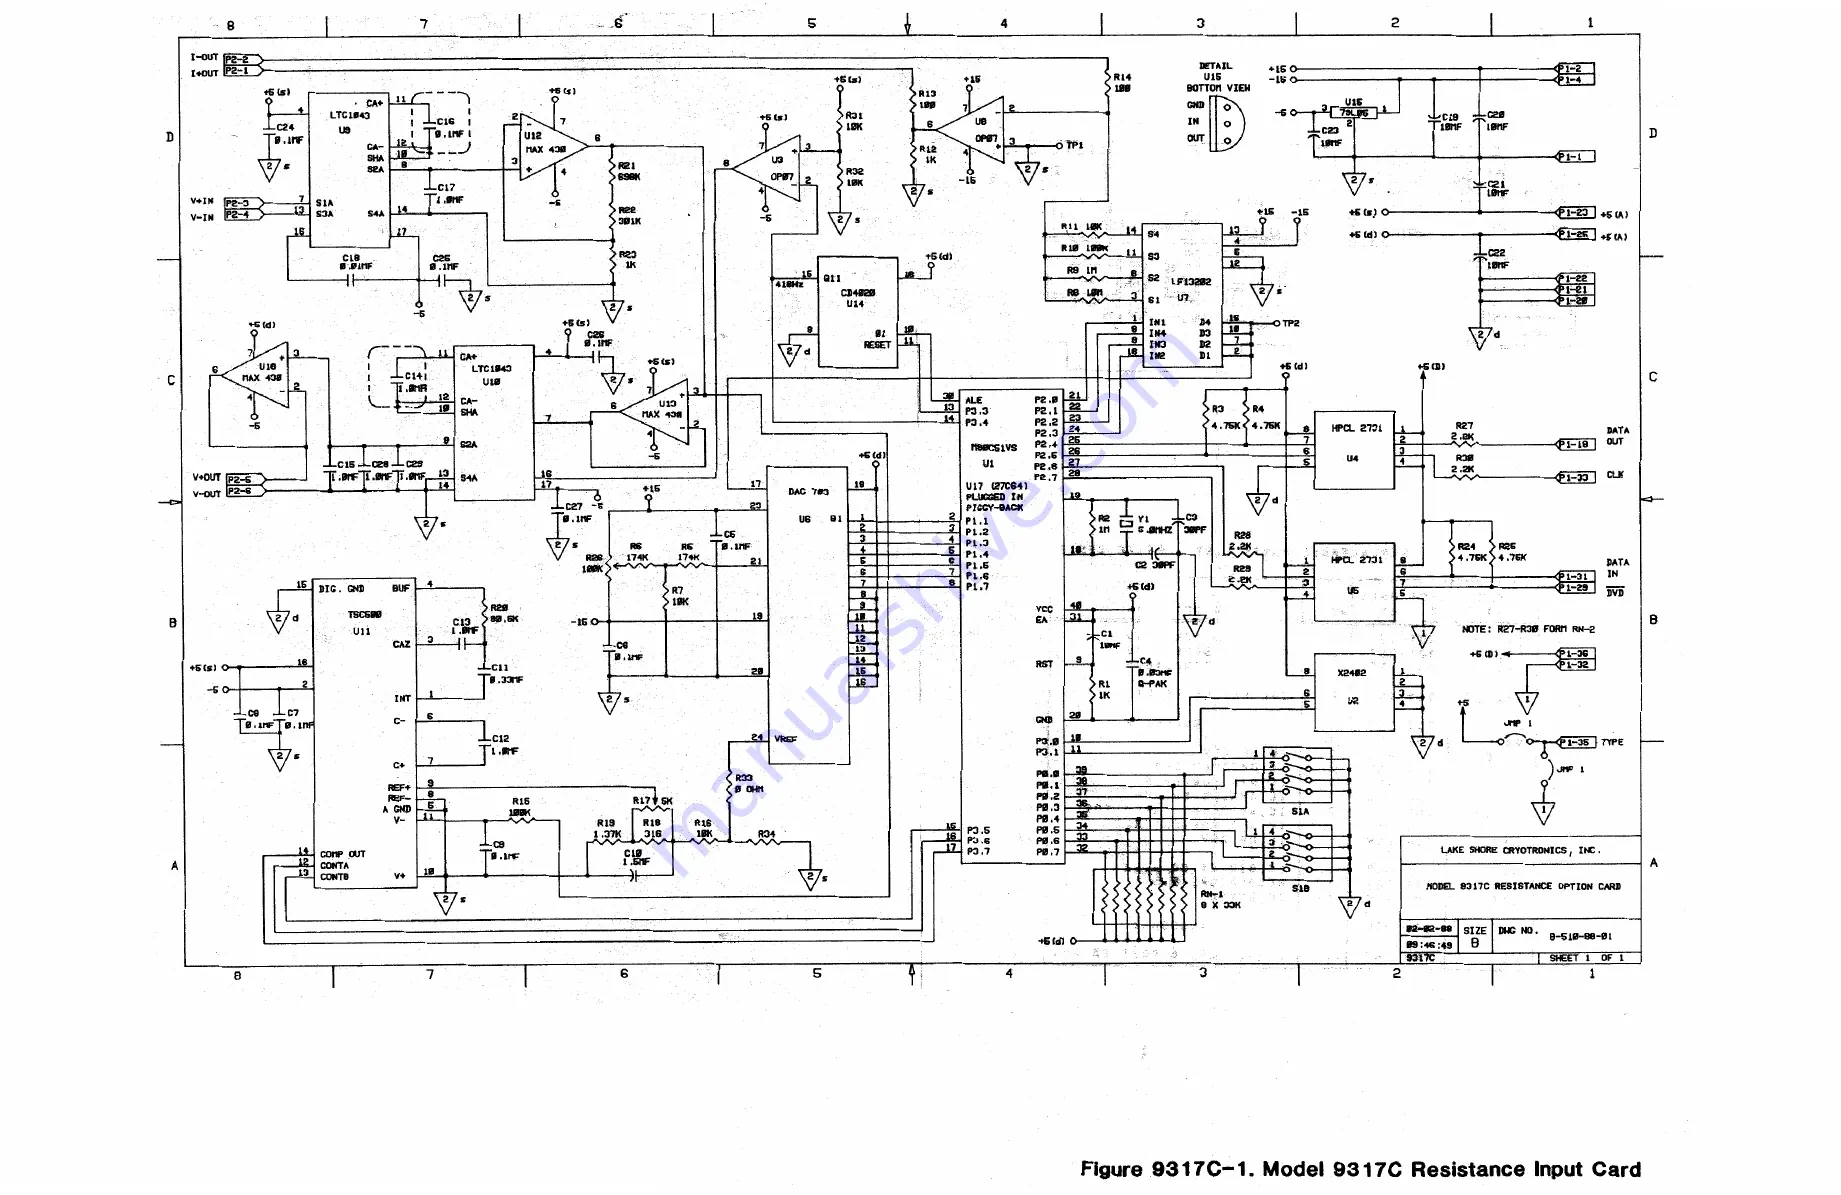Image resolution: width=1841 pixels, height=1195 pixels.
Task: Click the "DETAIL U15 BOTTOM VIEW" label
Action: [x=1217, y=77]
